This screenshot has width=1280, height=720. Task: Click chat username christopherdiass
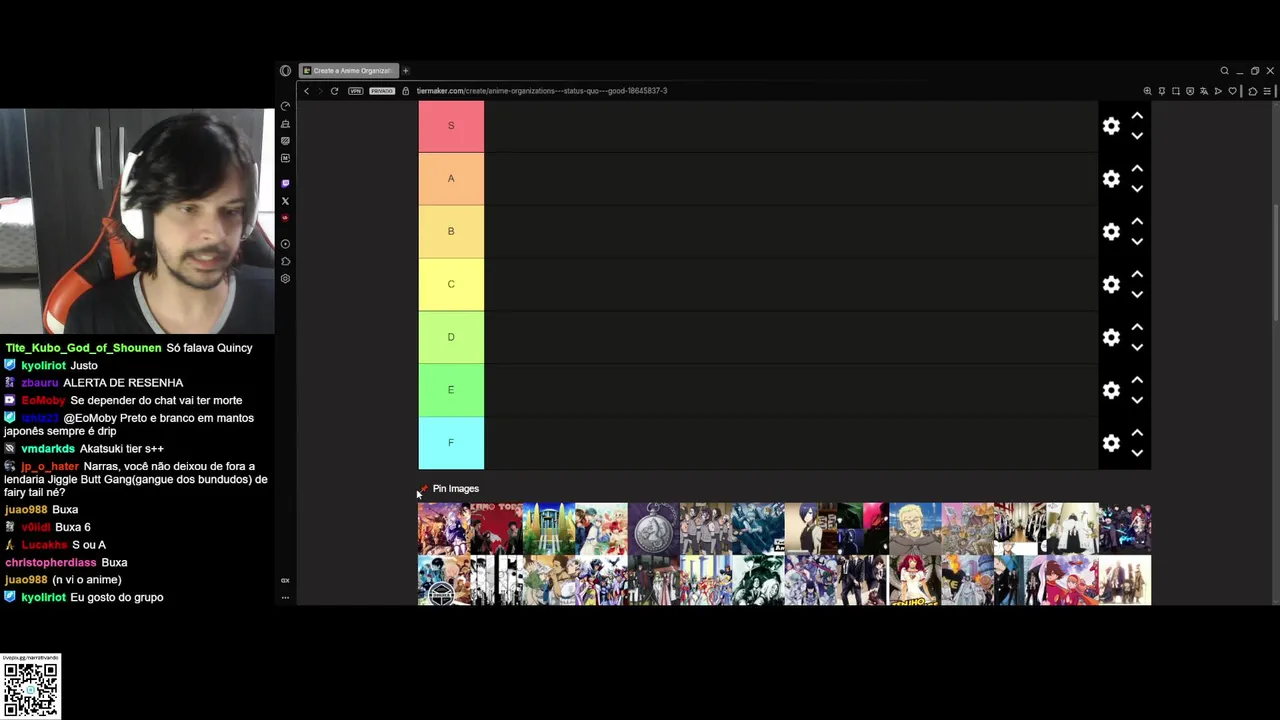click(51, 563)
